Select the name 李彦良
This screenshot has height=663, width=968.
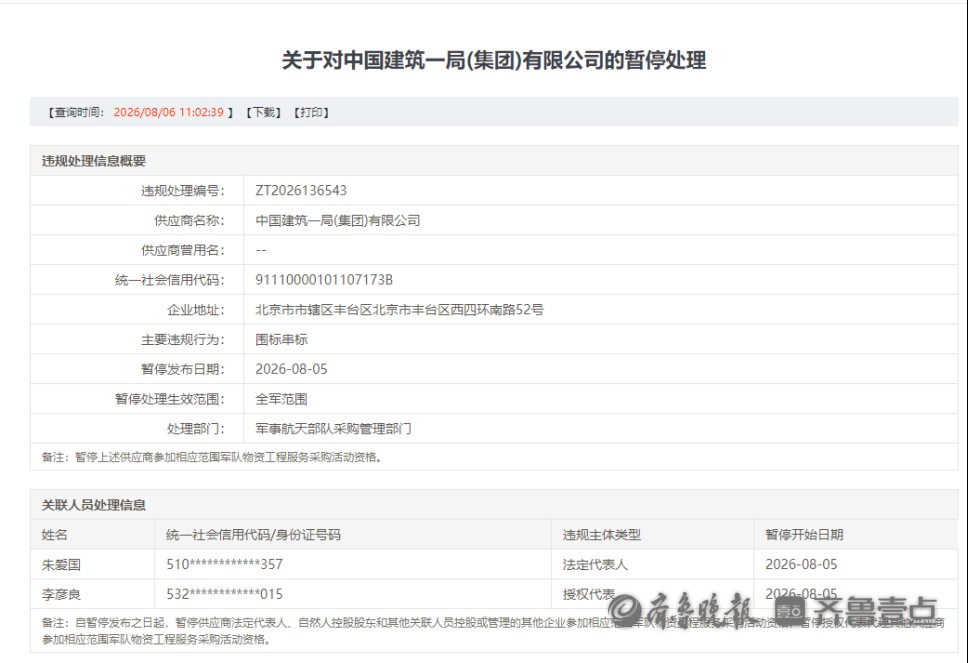(61, 594)
